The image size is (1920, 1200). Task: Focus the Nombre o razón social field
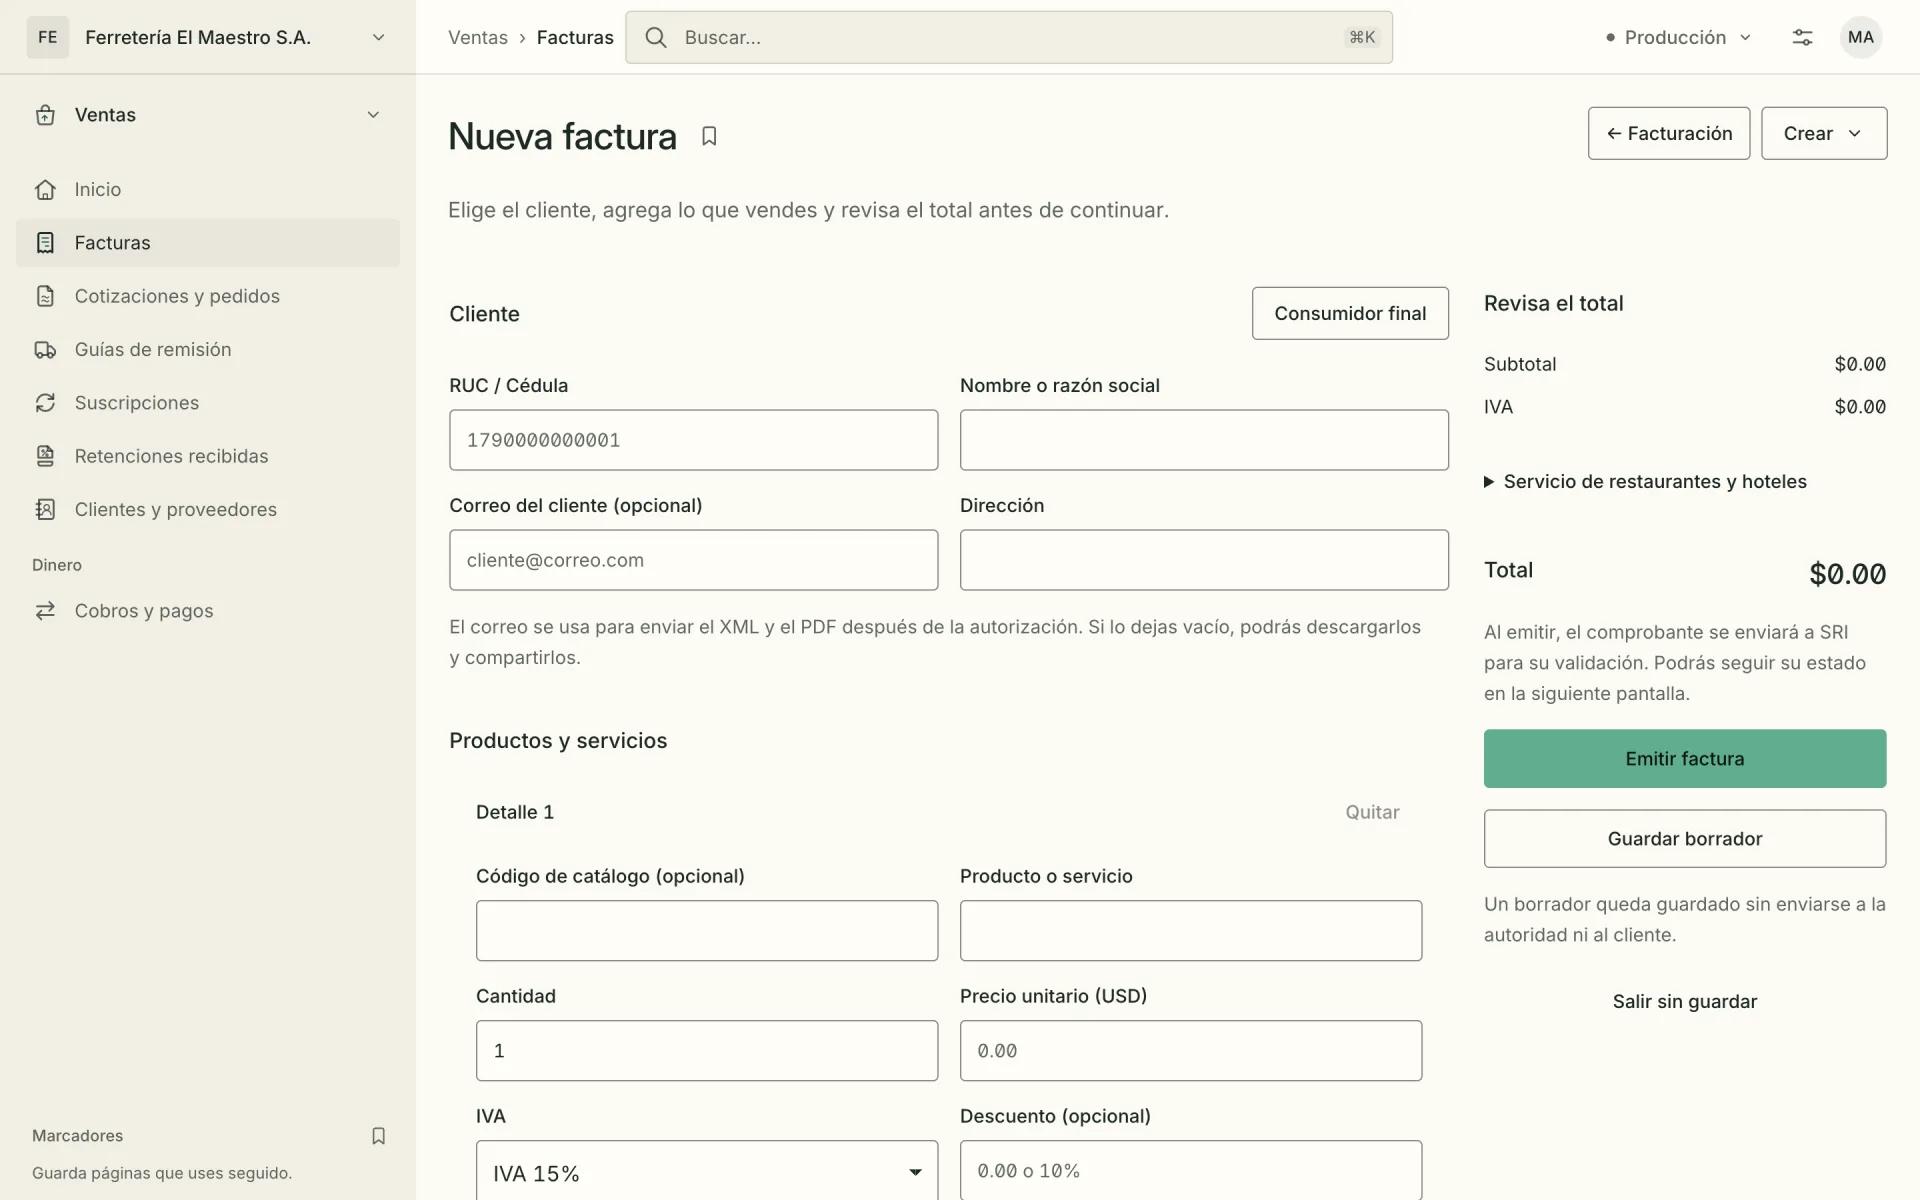click(1204, 440)
